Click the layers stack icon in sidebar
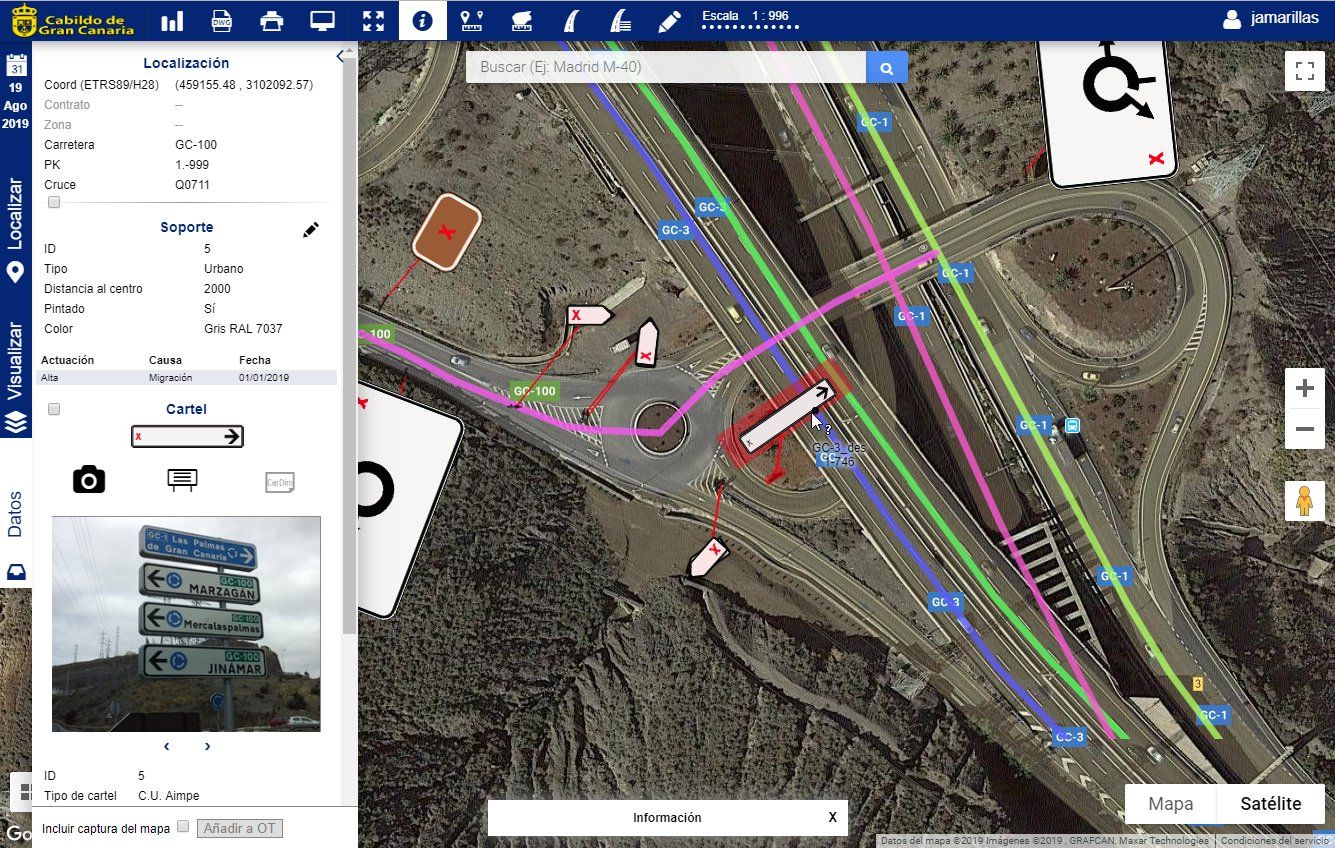 [16, 423]
